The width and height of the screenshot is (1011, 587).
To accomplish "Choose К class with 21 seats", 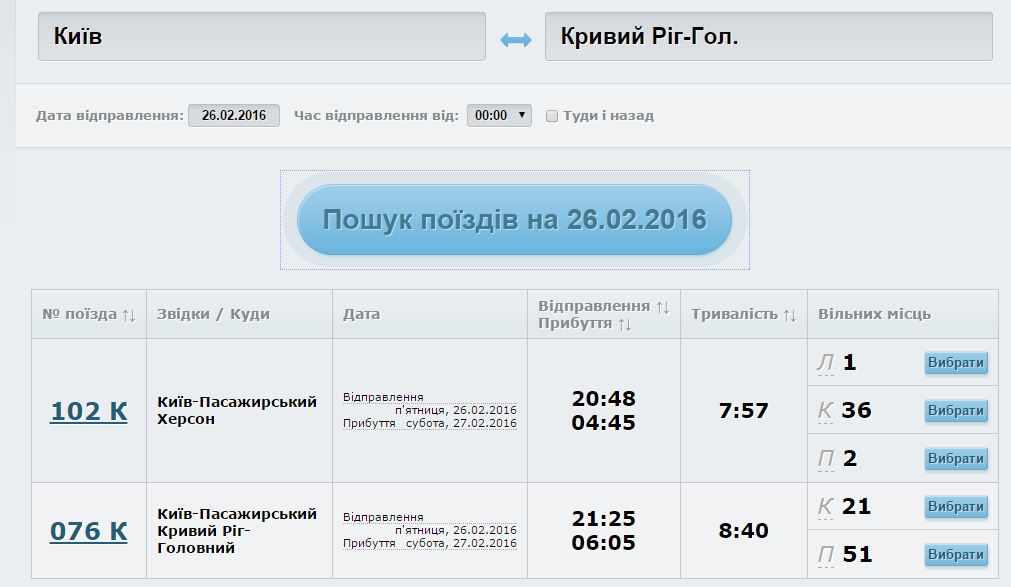I will 955,507.
